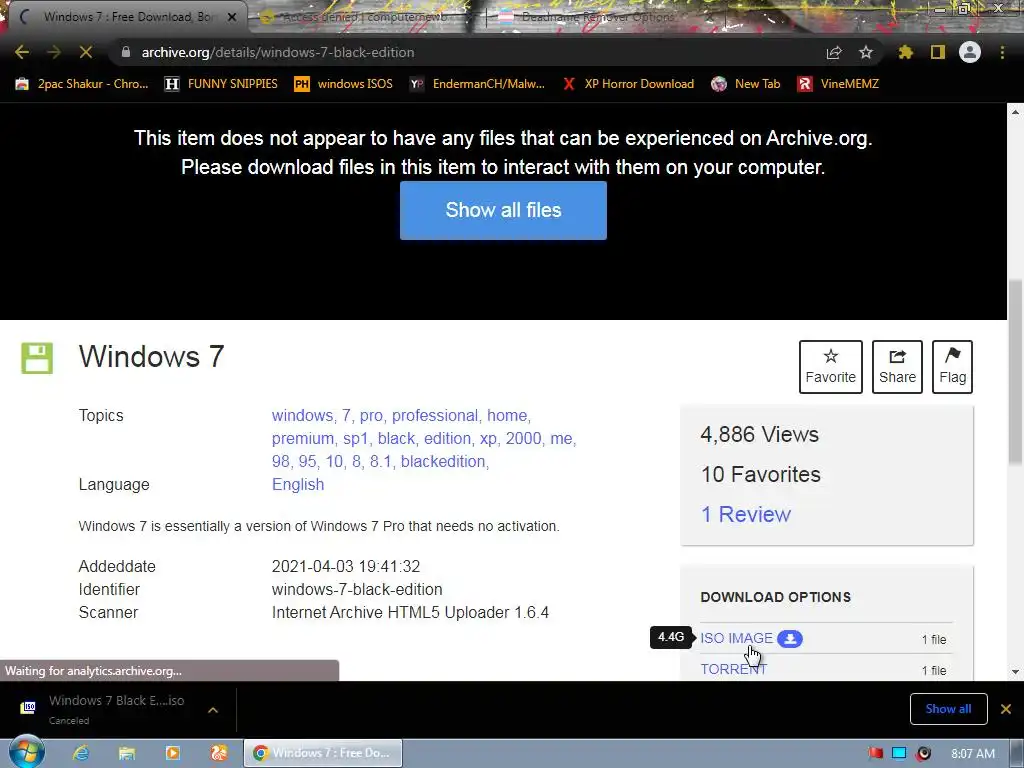Open the New Tab bookmark
Viewport: 1024px width, 768px height.
click(x=746, y=84)
